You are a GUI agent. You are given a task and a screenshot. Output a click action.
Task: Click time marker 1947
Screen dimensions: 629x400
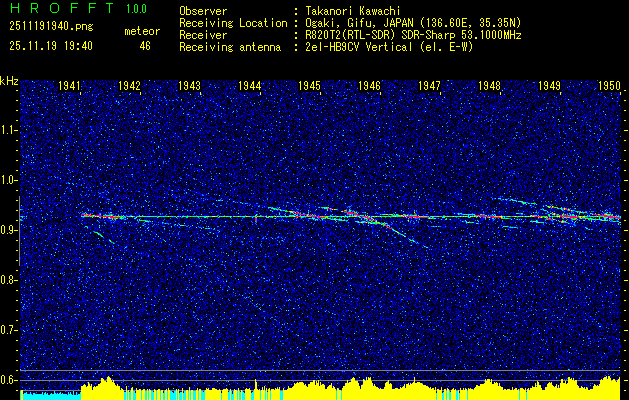(x=429, y=85)
